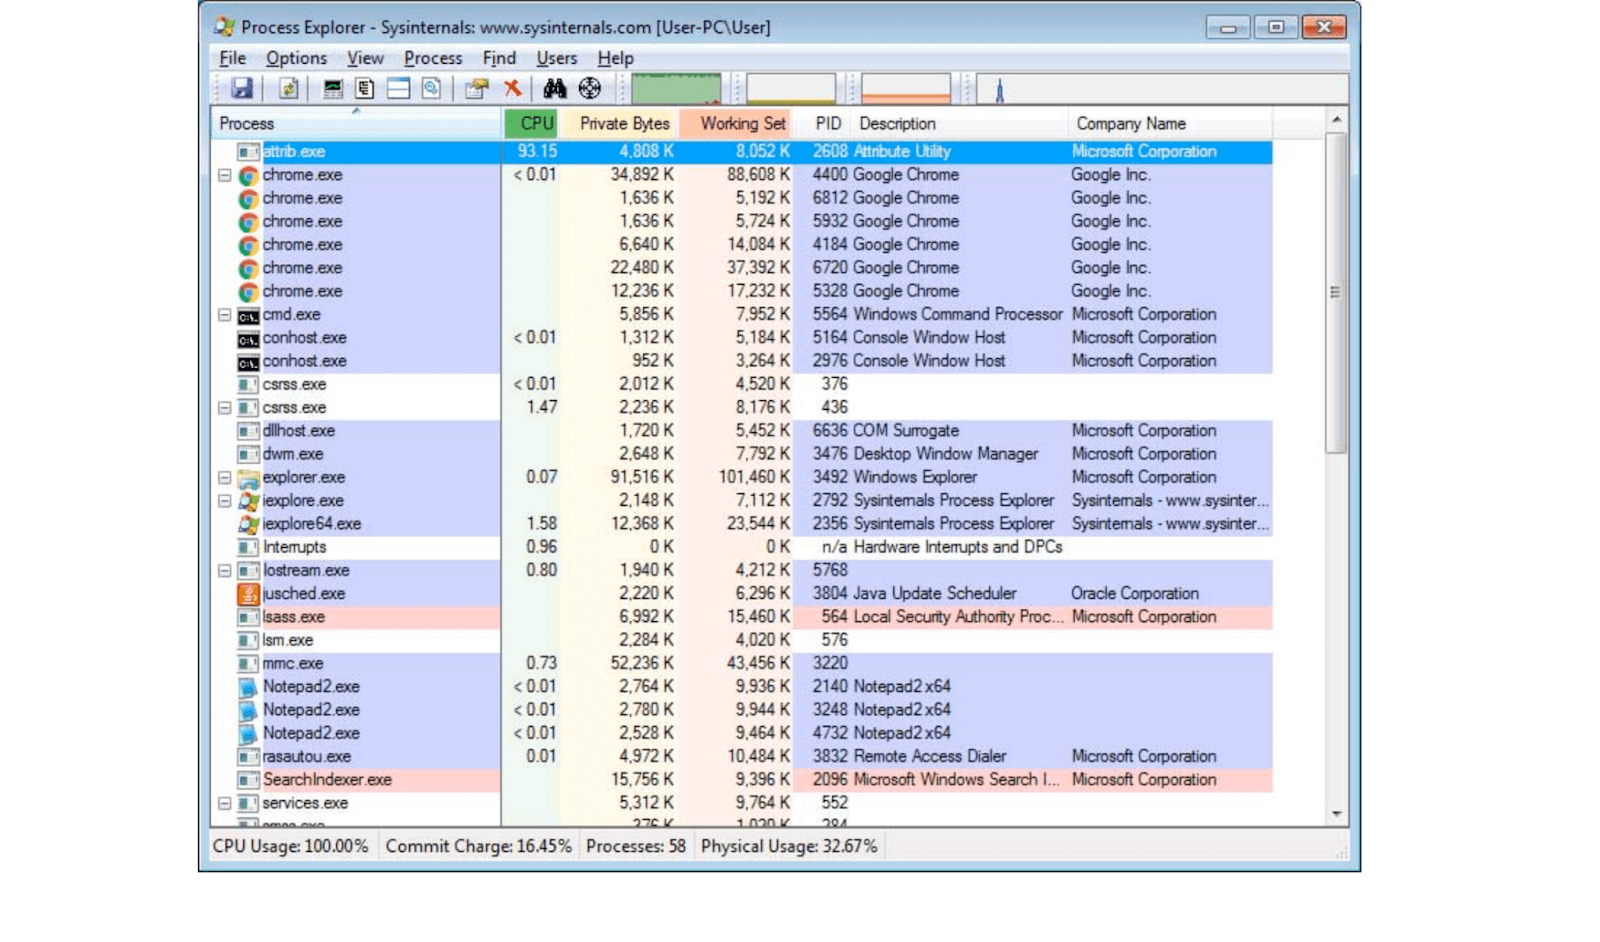Select the lsass.exe process row

[294, 617]
